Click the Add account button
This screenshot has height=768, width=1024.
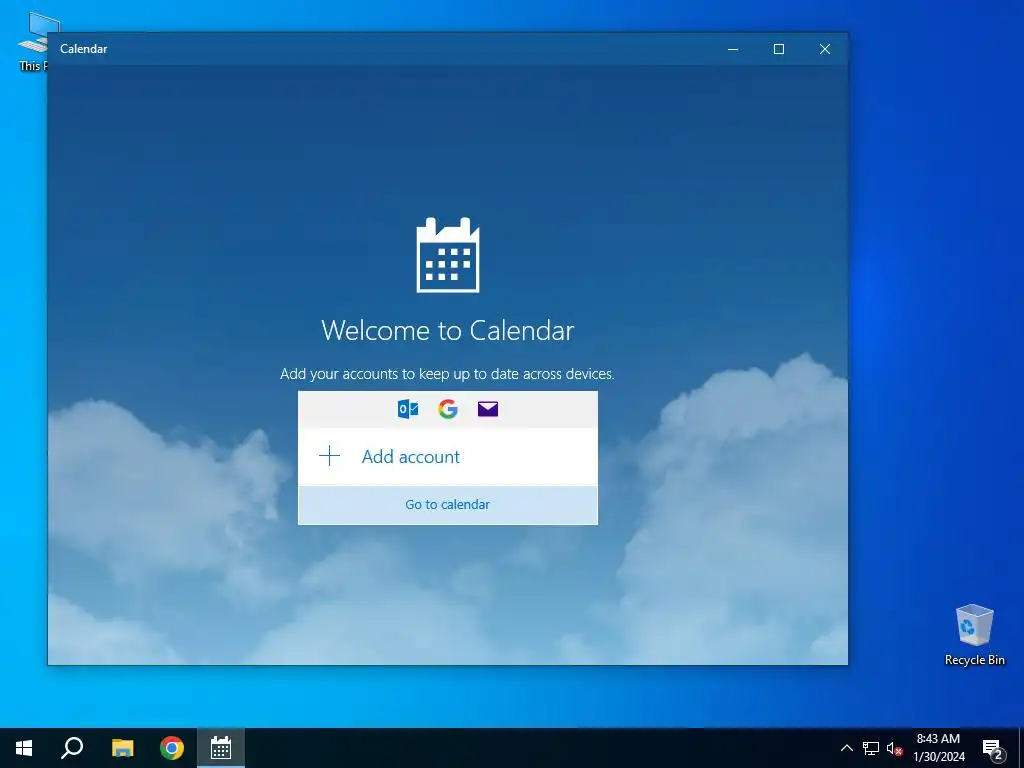pos(447,456)
